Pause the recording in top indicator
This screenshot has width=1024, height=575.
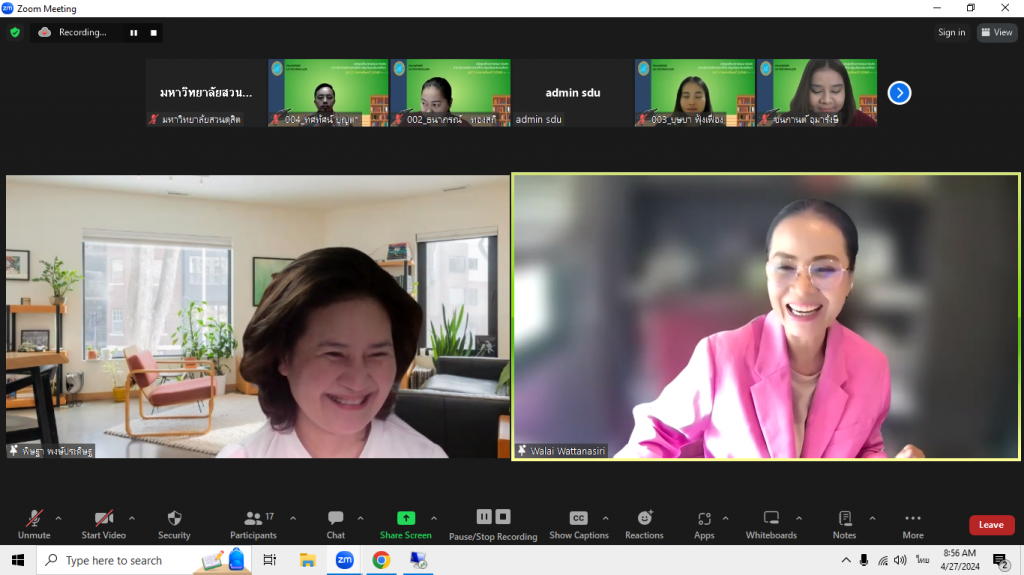point(133,32)
